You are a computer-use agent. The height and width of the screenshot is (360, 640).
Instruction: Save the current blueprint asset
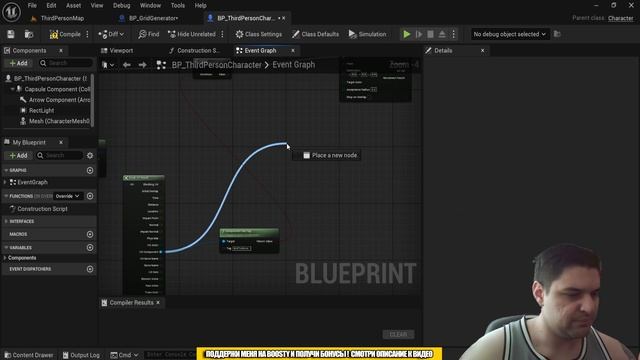click(11, 34)
